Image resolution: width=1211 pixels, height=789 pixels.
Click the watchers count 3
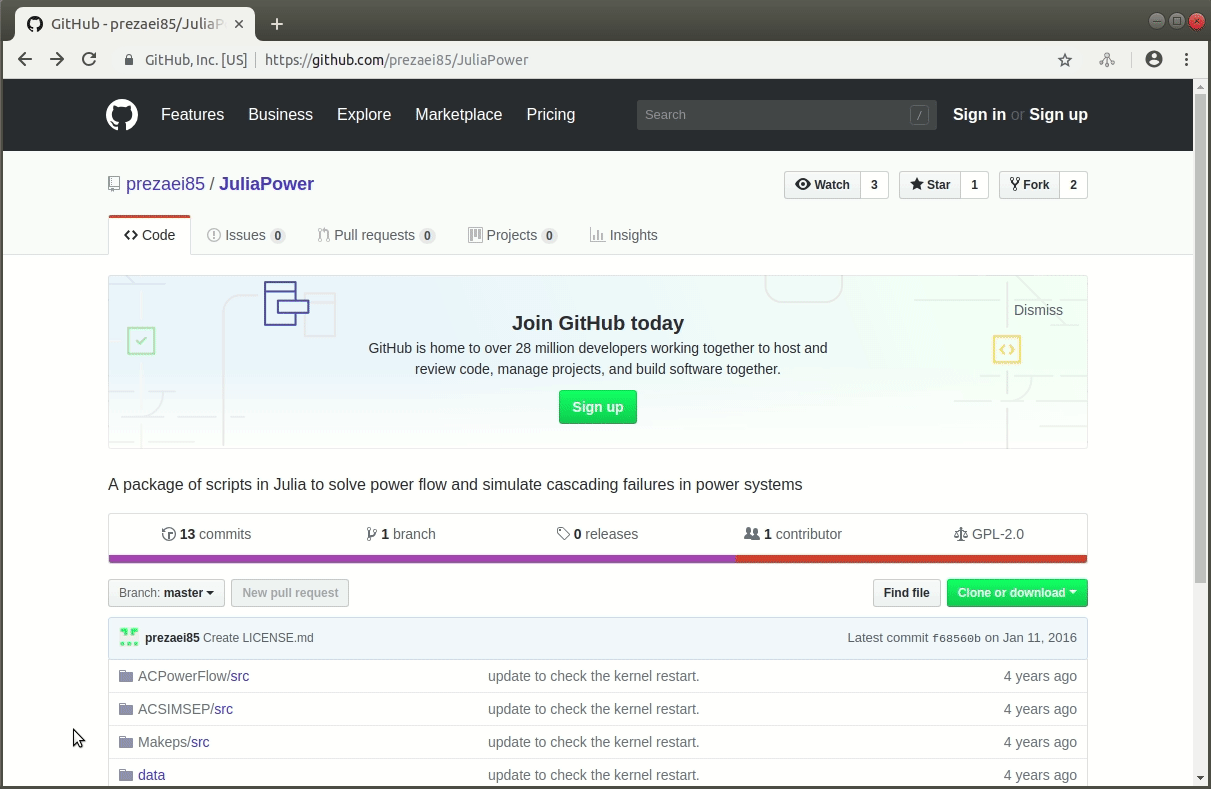pyautogui.click(x=874, y=185)
